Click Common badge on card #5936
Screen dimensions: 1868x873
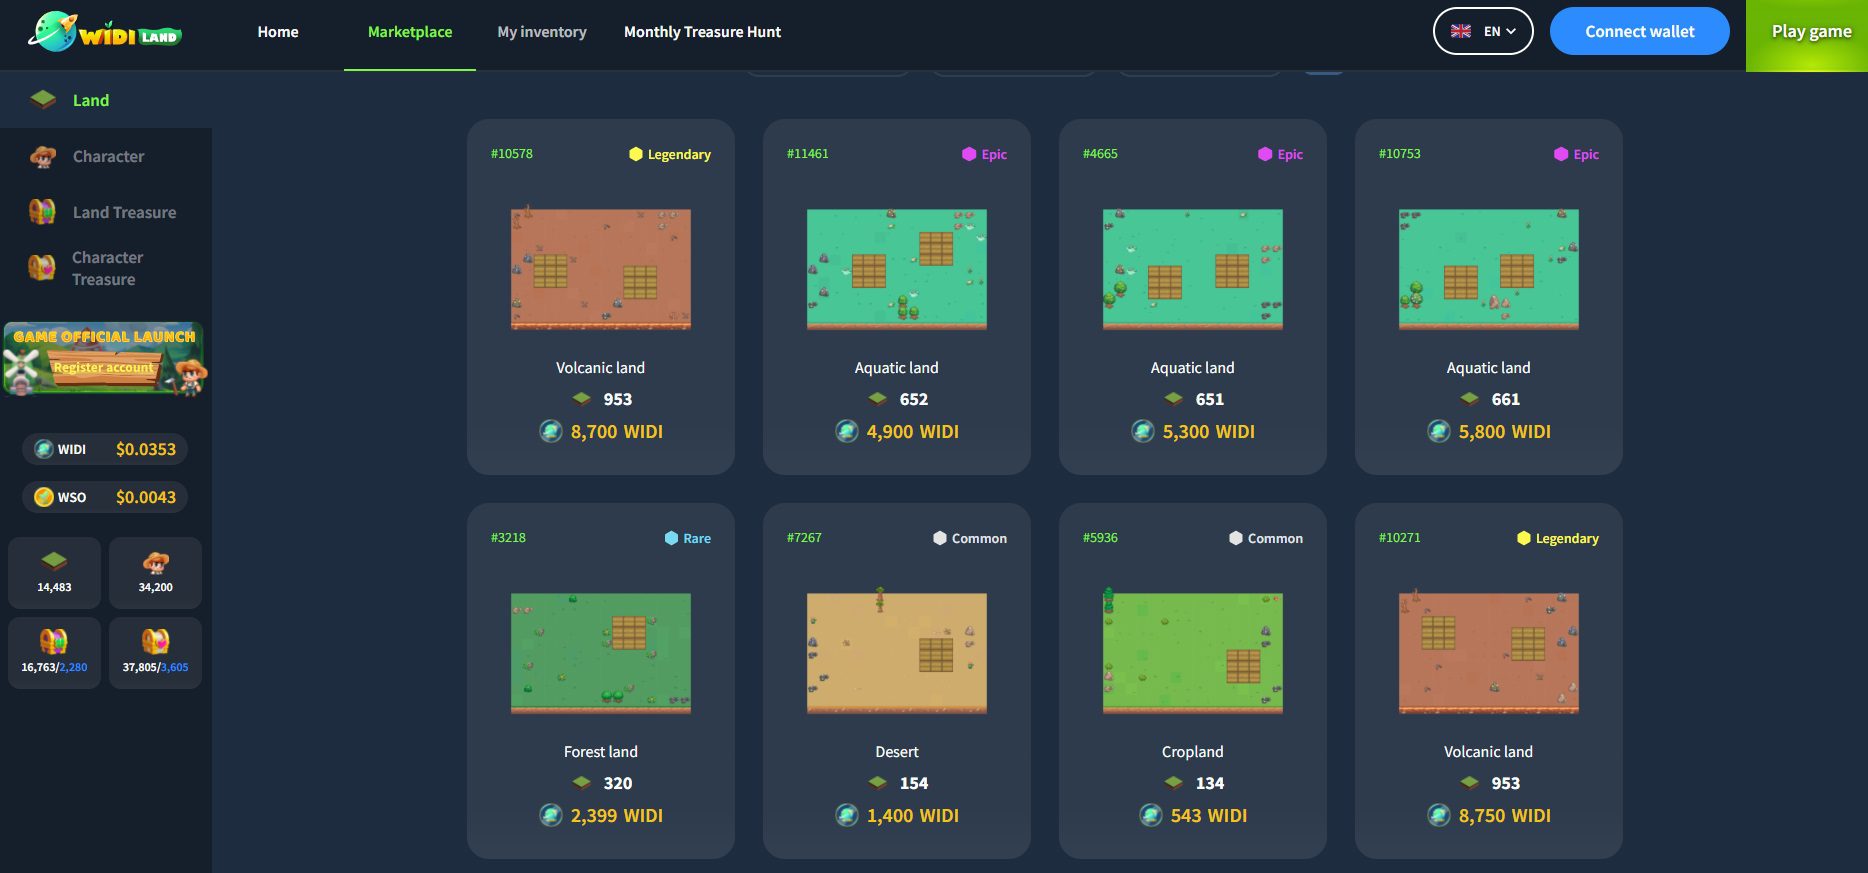pos(1266,538)
